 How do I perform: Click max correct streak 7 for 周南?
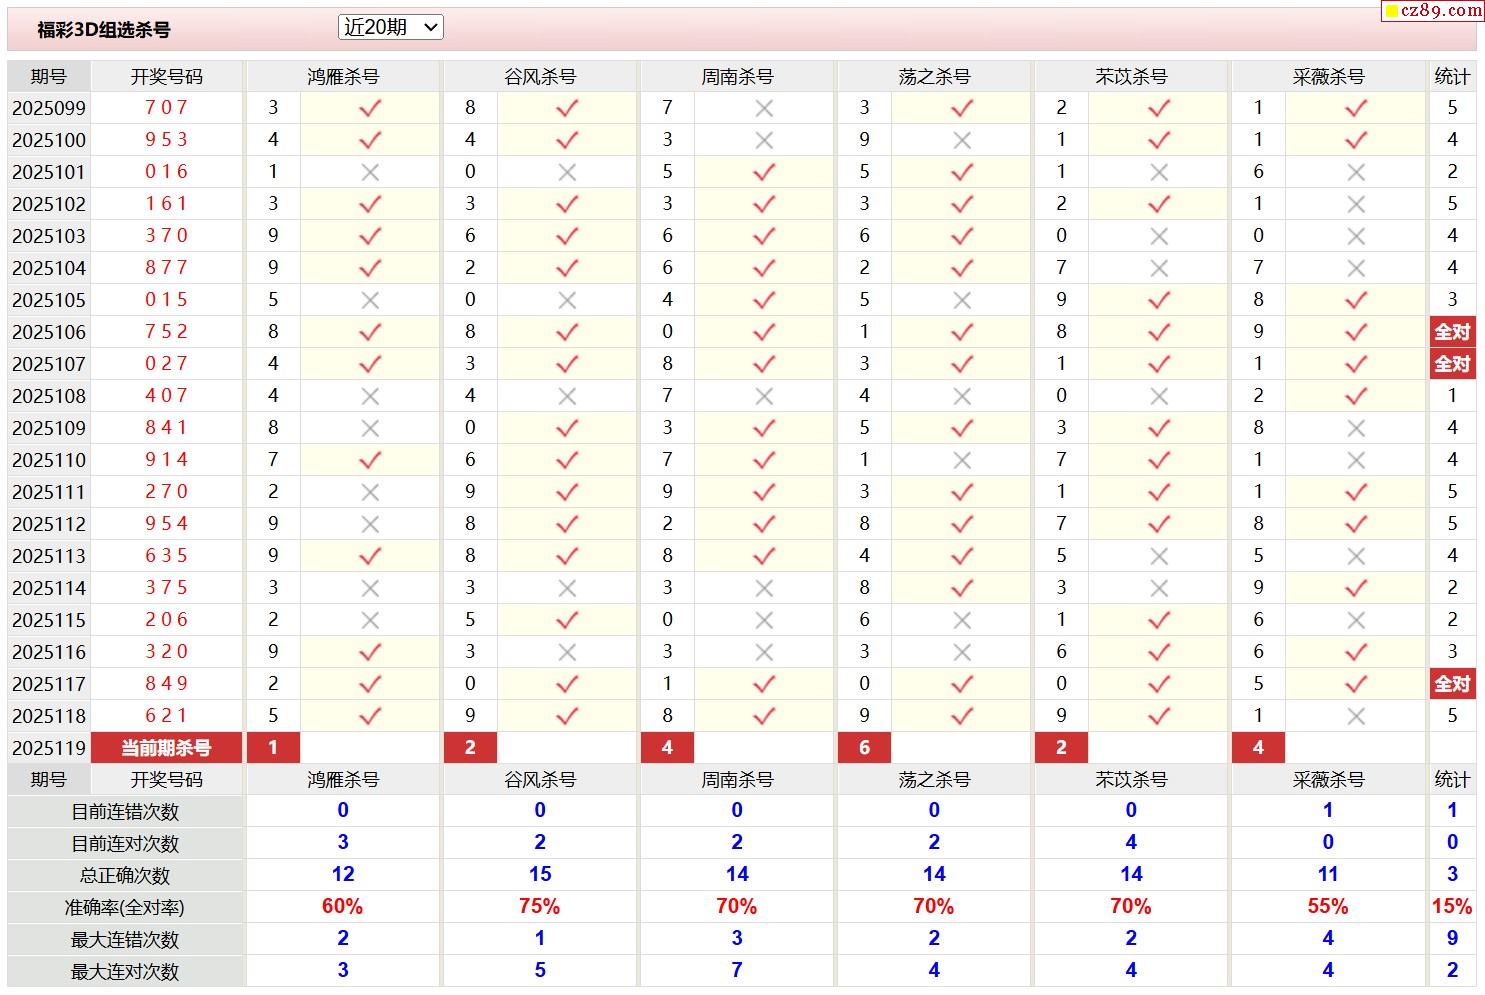click(737, 971)
